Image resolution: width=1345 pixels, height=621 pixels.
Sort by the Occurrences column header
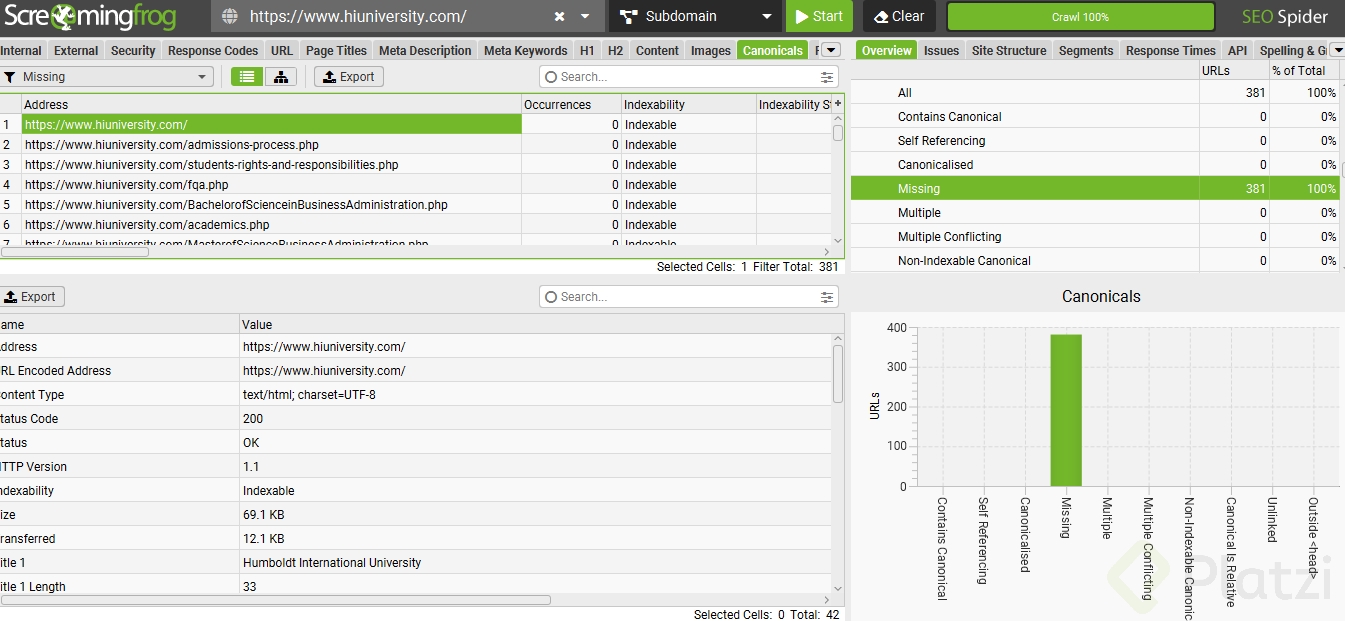tap(571, 105)
